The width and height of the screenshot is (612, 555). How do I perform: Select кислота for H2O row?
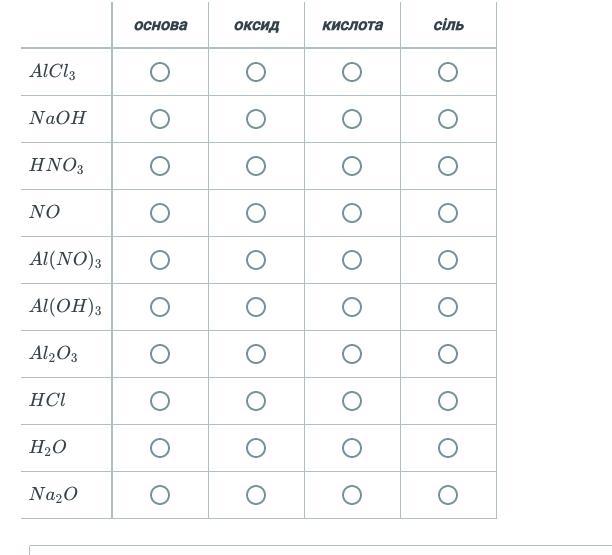tap(352, 448)
